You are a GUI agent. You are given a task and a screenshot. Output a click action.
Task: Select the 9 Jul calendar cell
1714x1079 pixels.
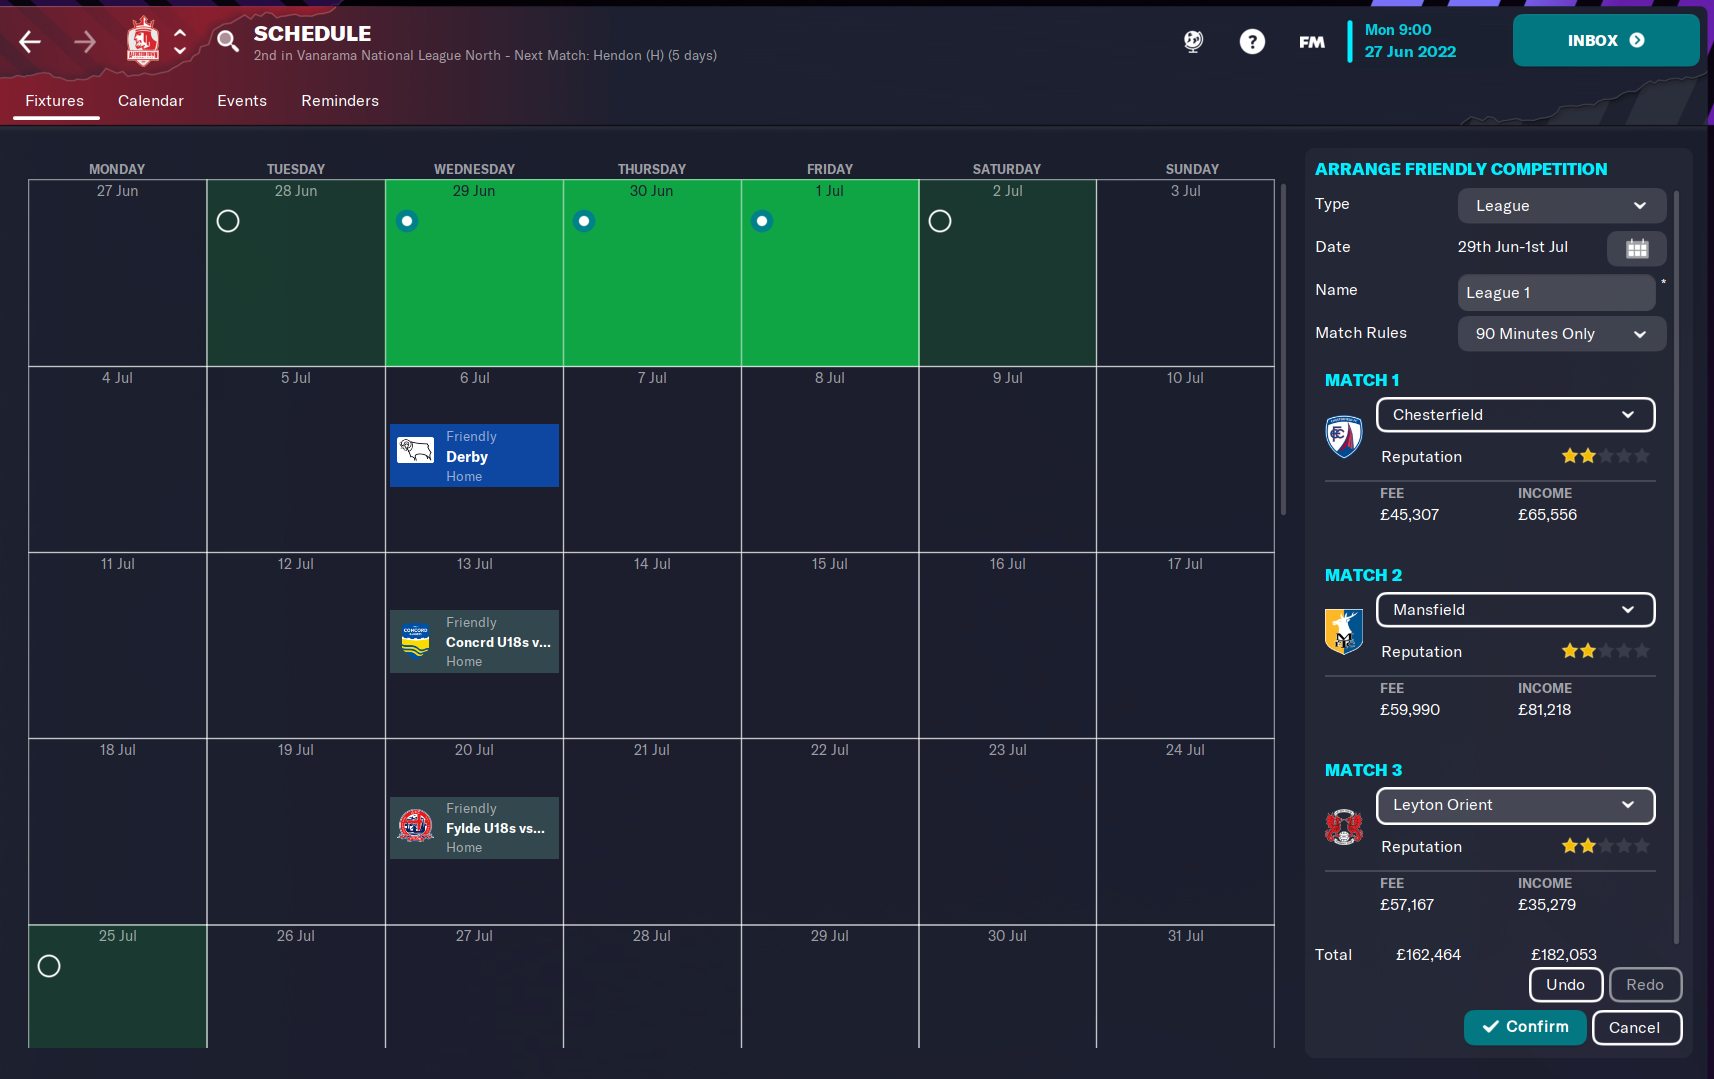pyautogui.click(x=1008, y=459)
